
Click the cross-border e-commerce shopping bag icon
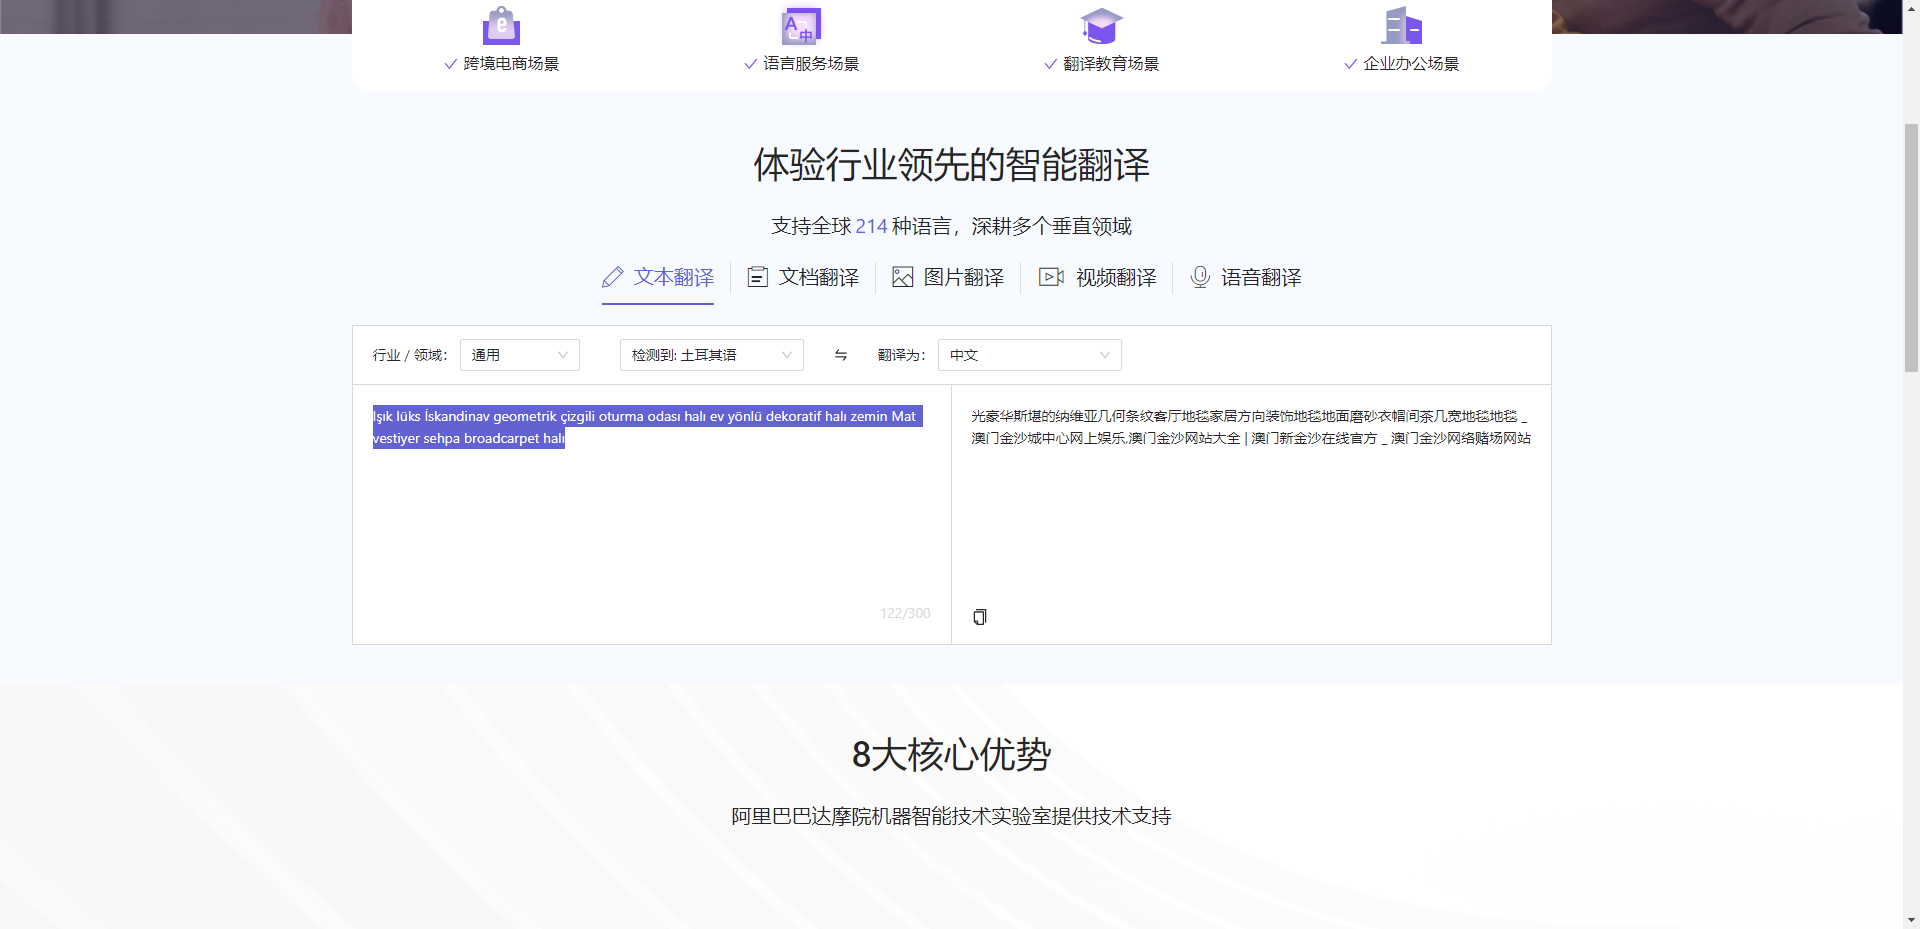501,25
